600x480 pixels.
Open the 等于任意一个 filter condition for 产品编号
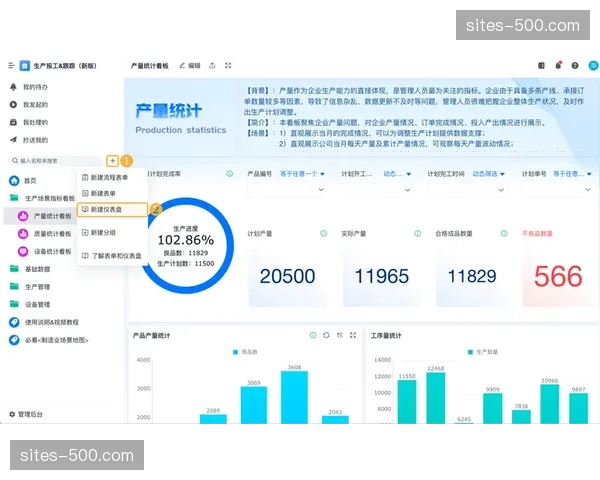coord(302,174)
